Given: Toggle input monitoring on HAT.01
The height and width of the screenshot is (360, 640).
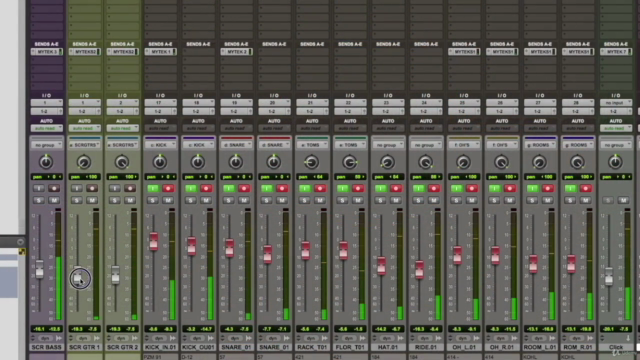Looking at the screenshot, I should click(381, 188).
